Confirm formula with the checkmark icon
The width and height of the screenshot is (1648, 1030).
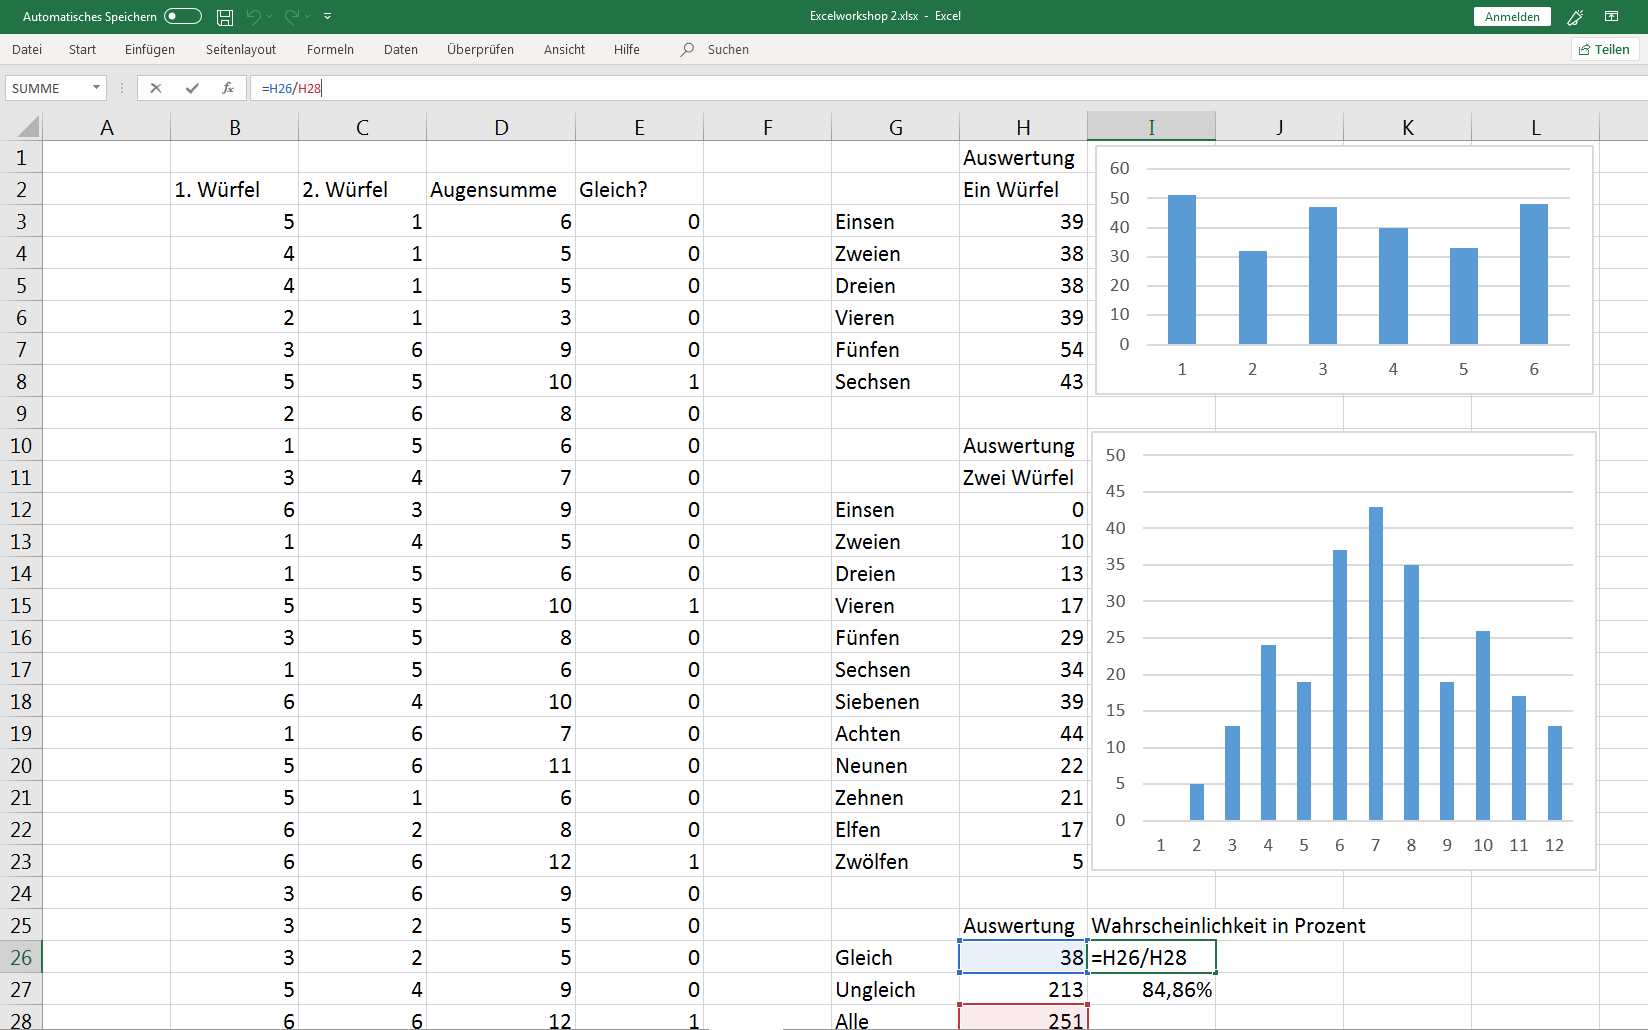tap(192, 88)
